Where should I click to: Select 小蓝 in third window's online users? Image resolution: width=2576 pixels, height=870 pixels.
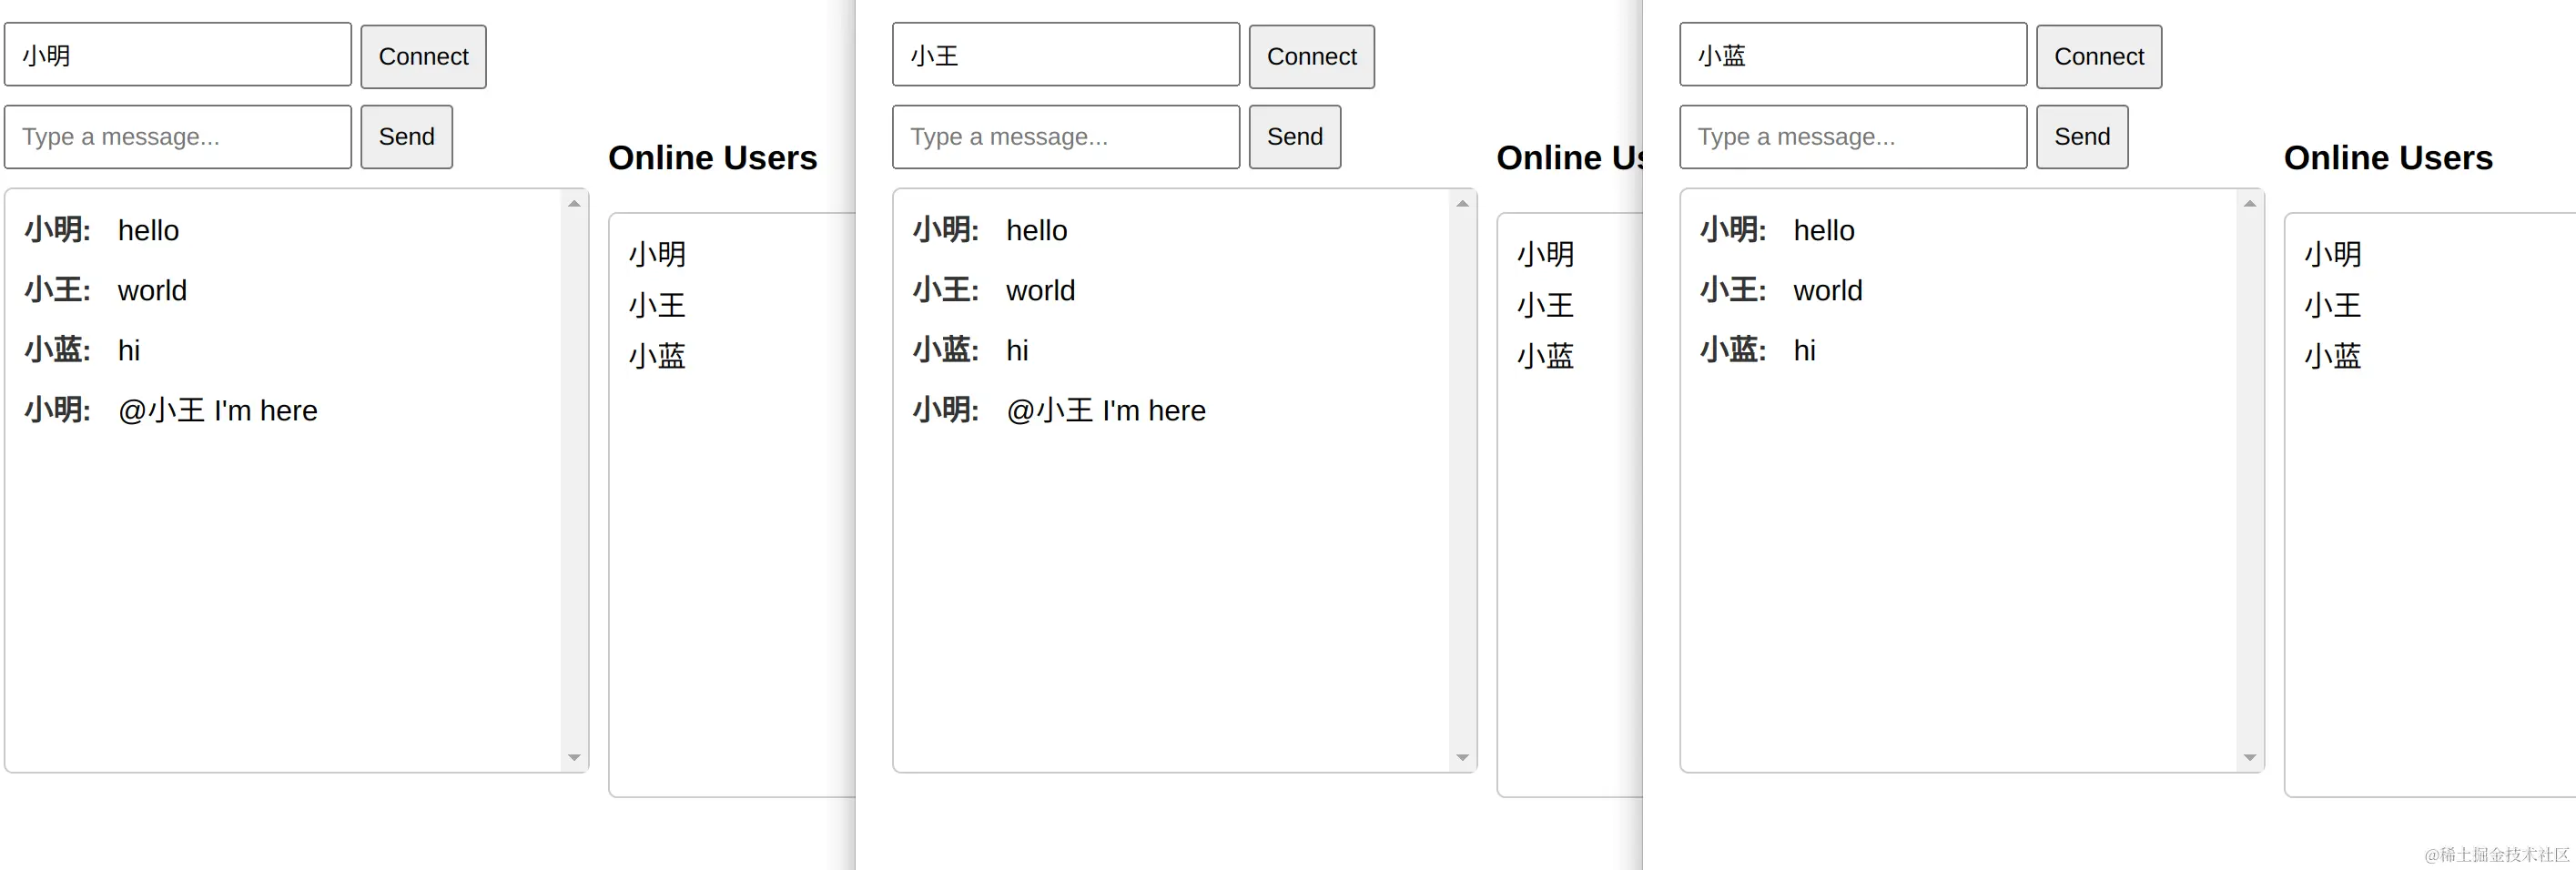[2333, 356]
